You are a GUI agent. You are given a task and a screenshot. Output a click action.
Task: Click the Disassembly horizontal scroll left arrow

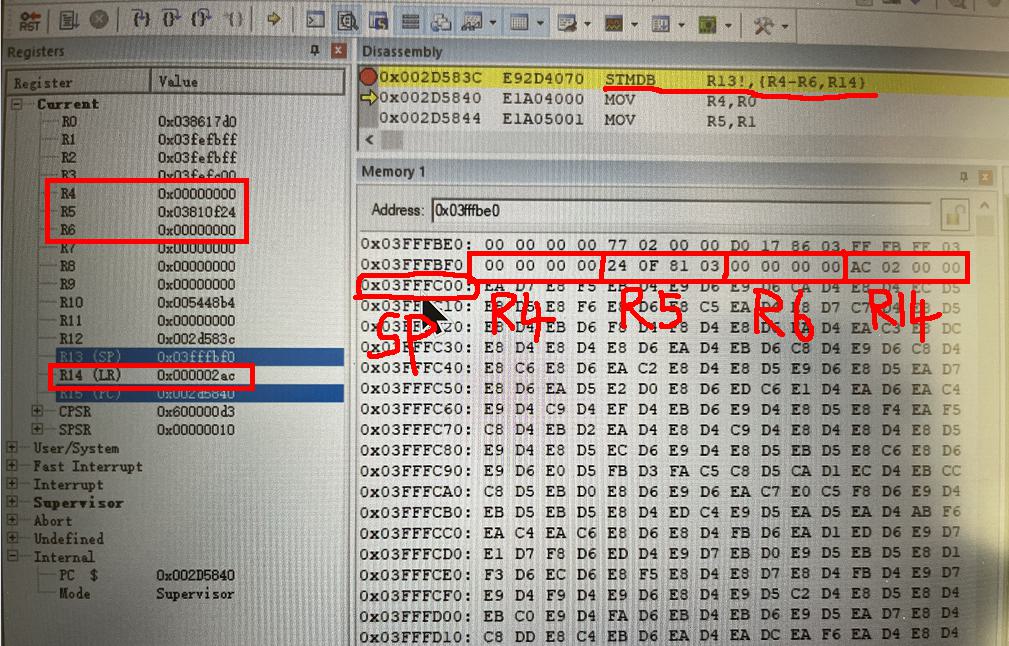tap(369, 140)
